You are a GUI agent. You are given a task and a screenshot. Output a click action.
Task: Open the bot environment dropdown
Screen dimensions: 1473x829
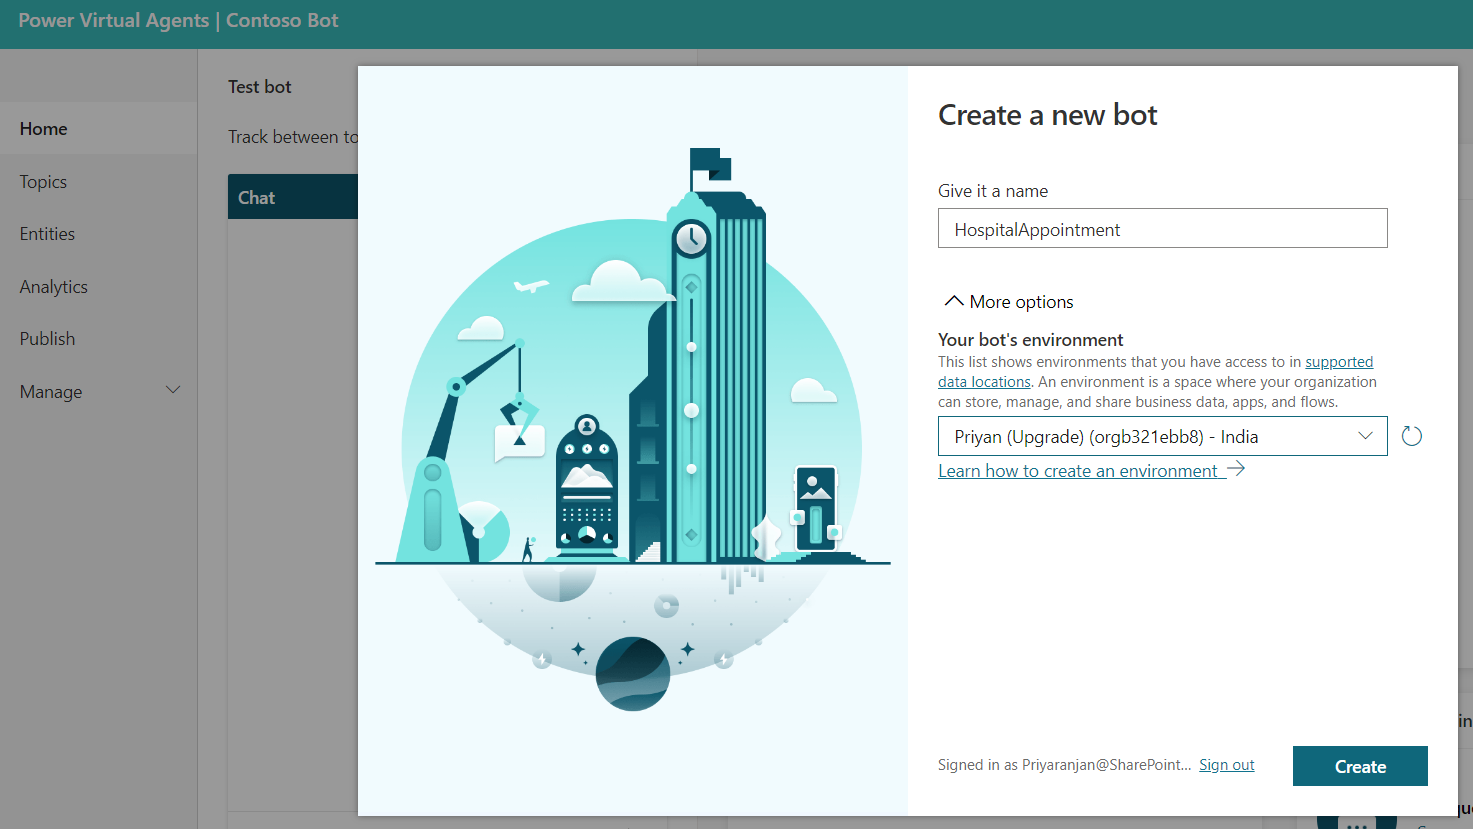pyautogui.click(x=1162, y=436)
